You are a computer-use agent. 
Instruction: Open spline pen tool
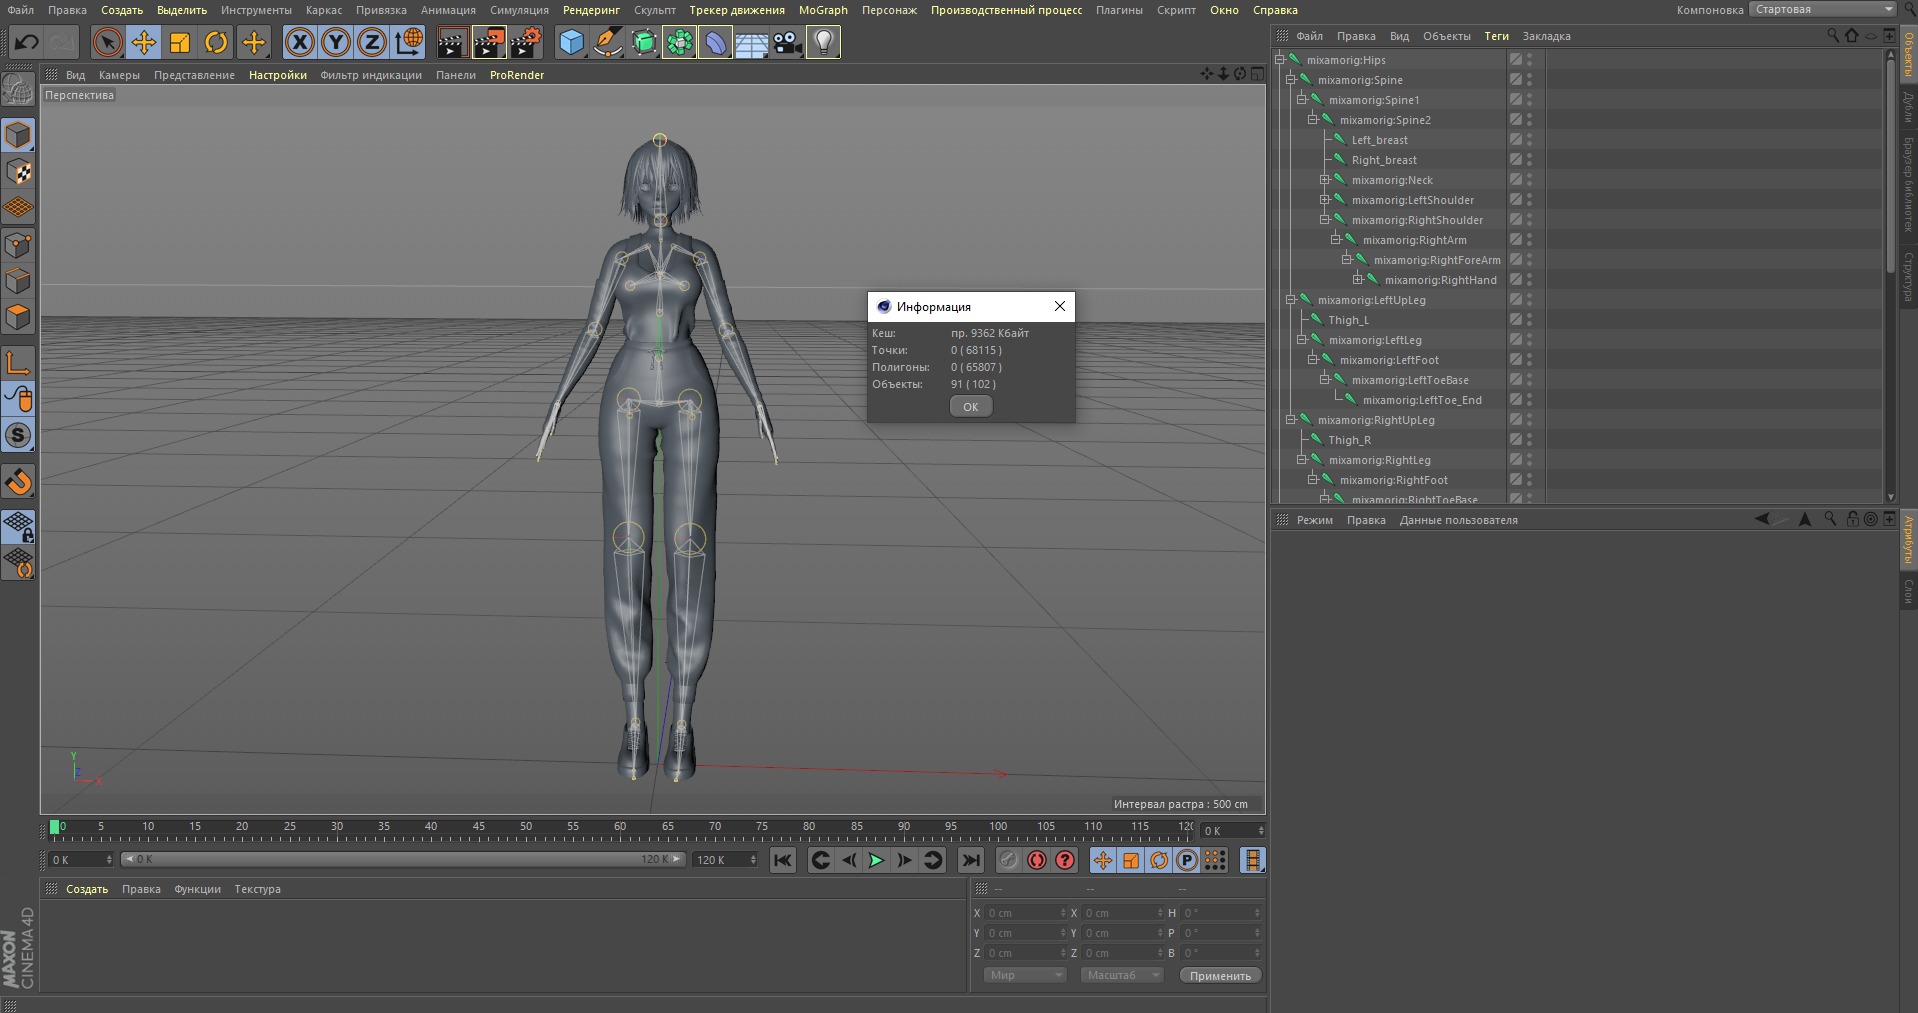point(607,42)
